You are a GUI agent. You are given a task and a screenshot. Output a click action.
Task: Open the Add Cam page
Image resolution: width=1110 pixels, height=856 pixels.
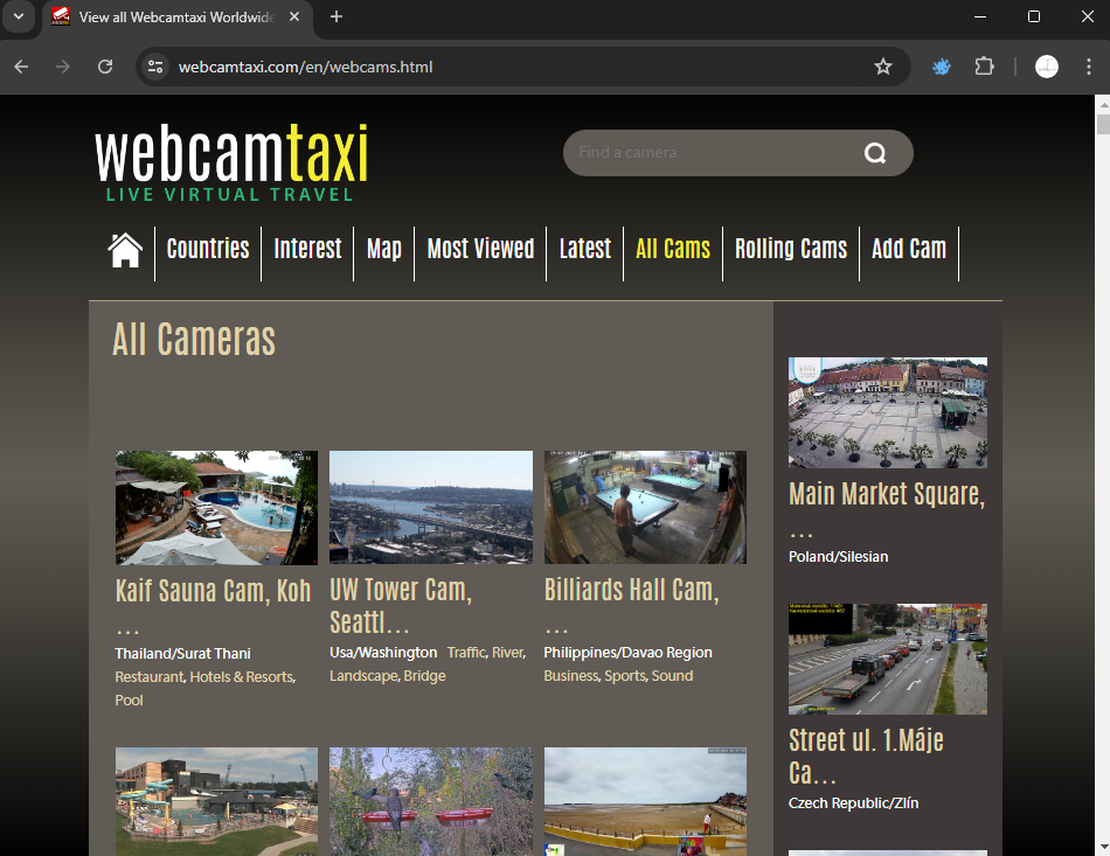click(x=908, y=249)
